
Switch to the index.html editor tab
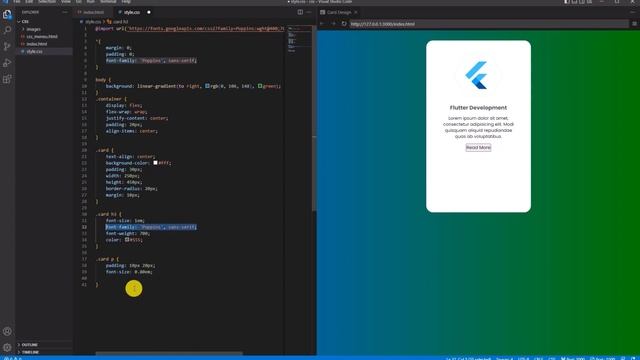93,12
